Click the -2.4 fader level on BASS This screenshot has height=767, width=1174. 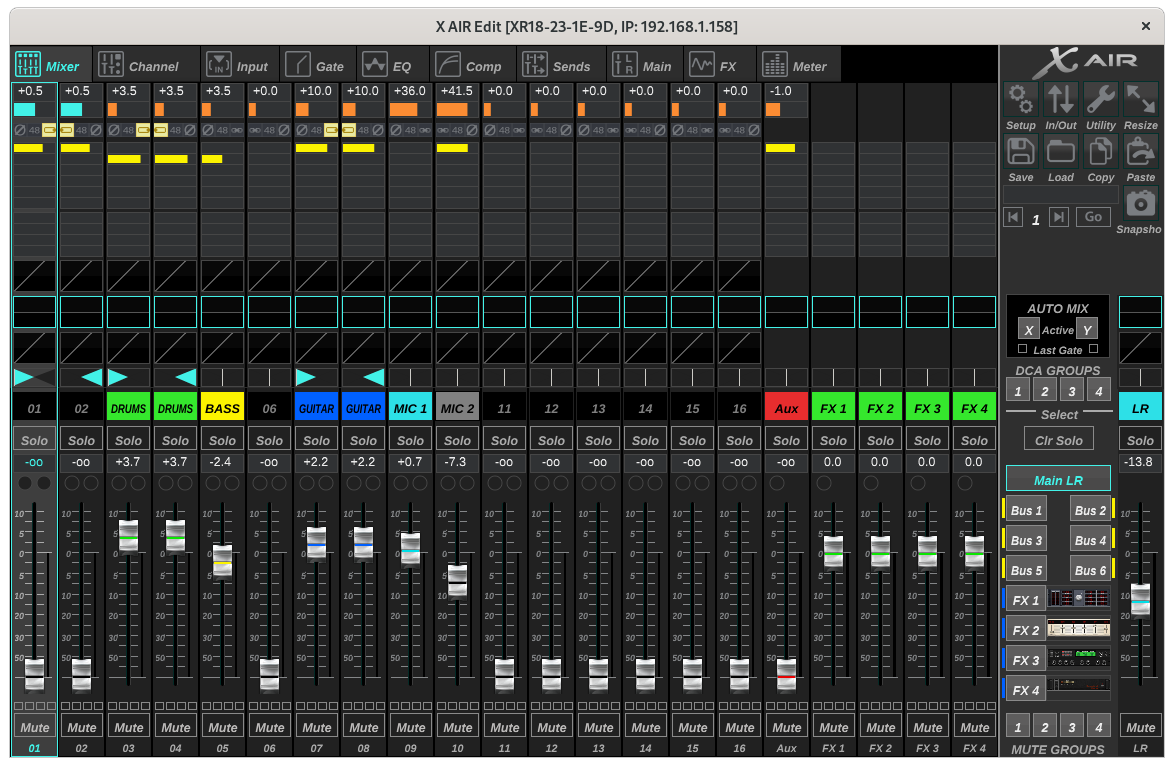tap(220, 462)
